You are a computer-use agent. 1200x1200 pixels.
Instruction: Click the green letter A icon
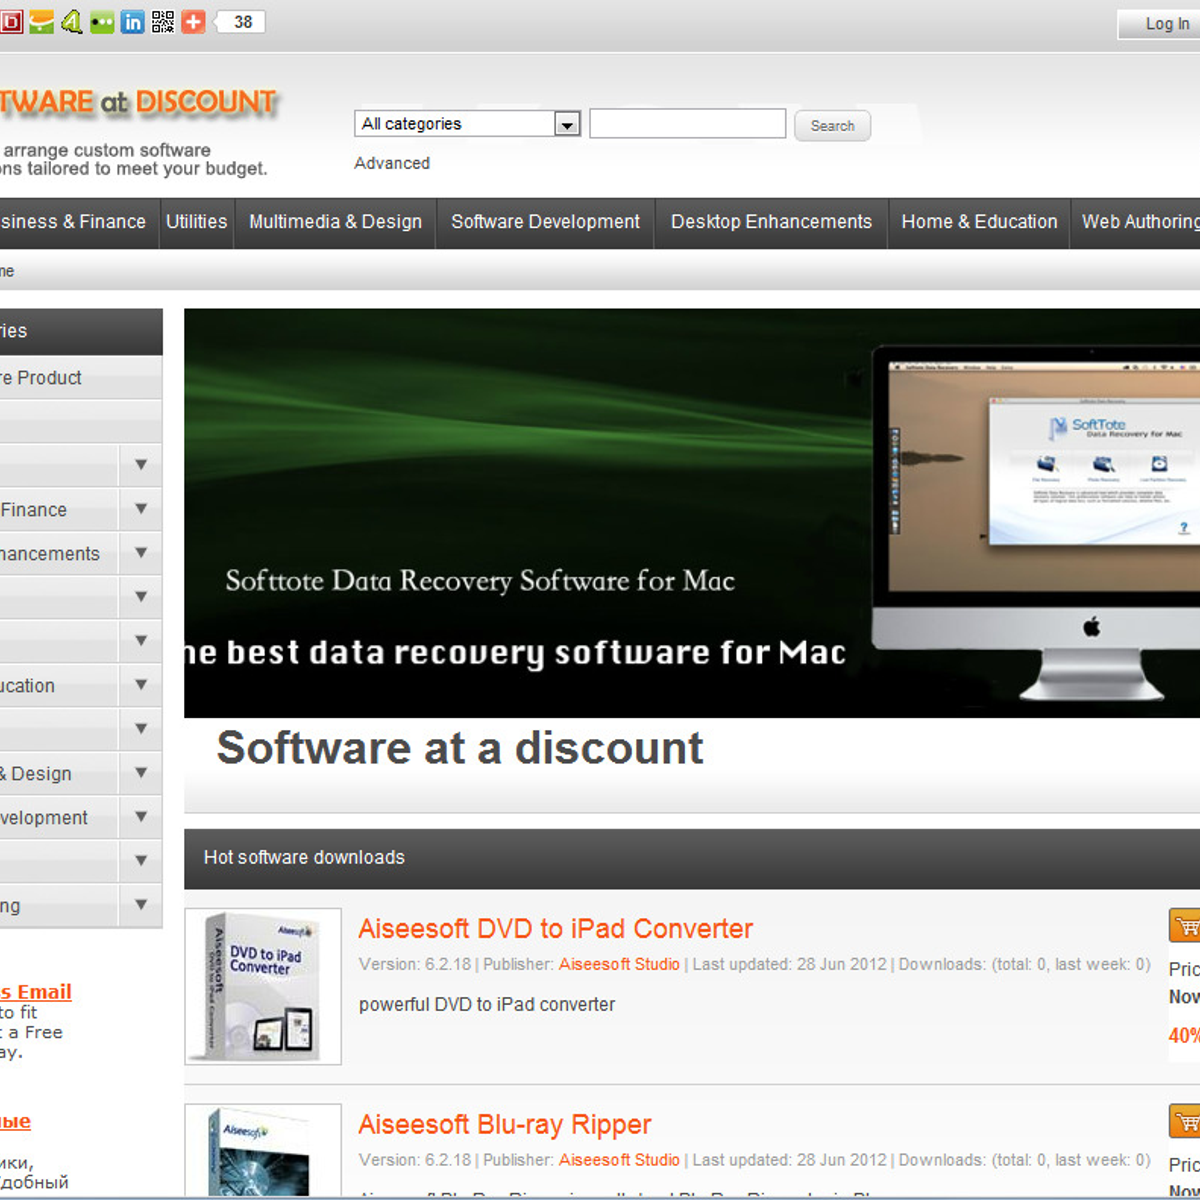72,22
